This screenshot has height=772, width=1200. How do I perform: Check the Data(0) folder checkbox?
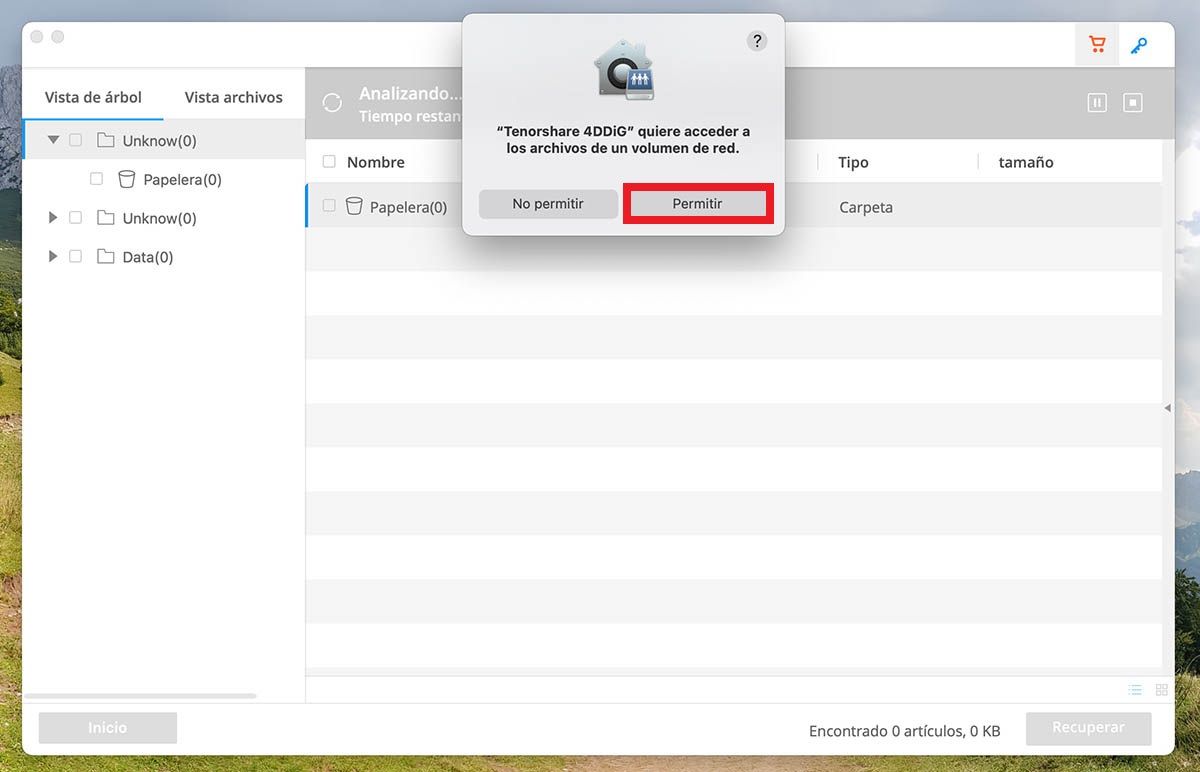click(75, 257)
